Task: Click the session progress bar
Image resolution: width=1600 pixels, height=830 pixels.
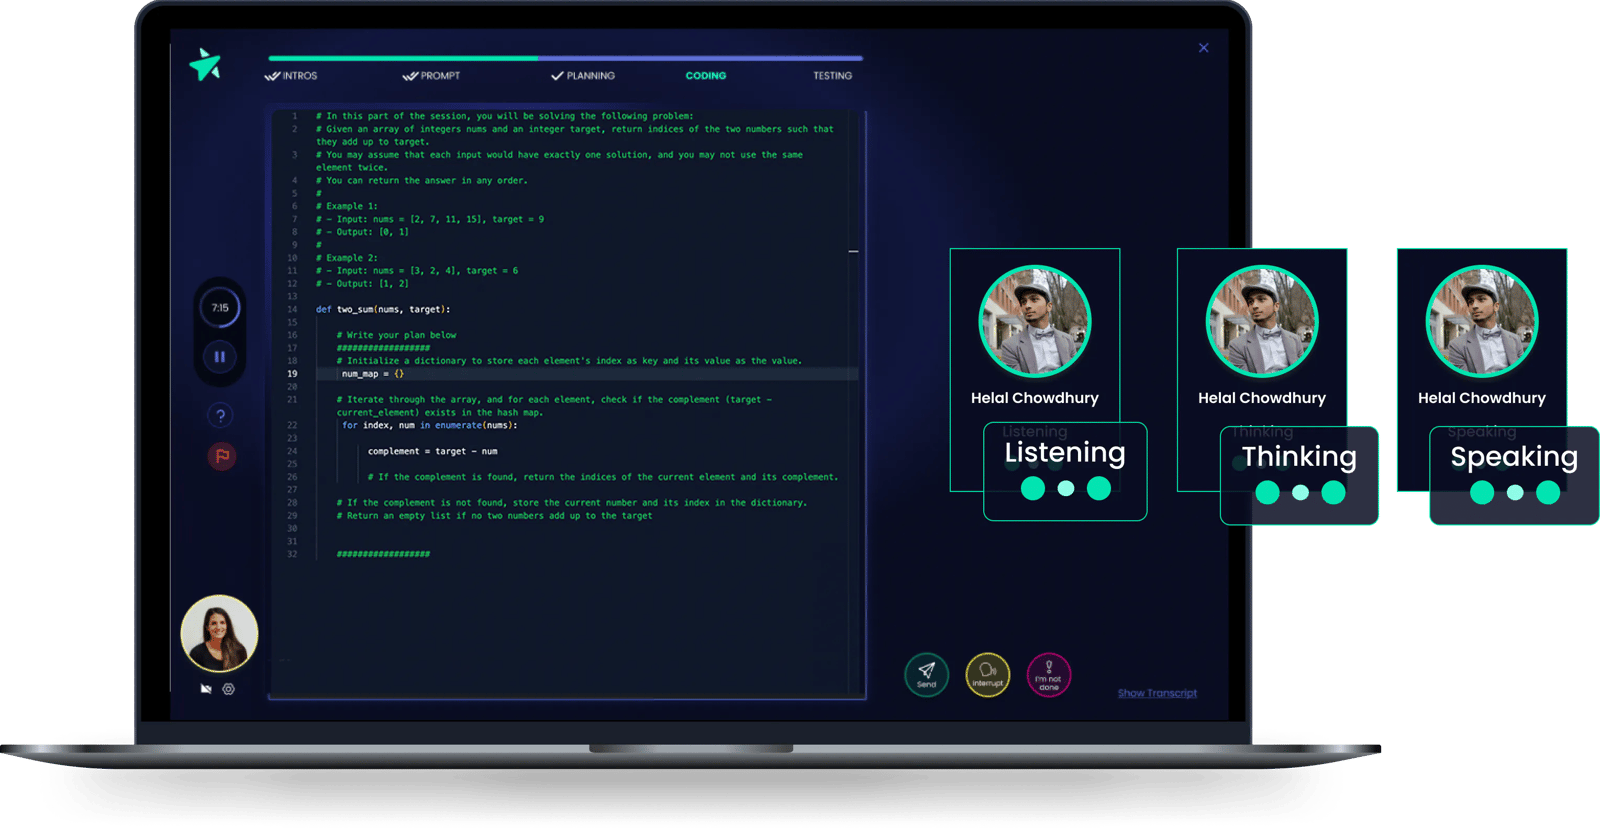Action: [565, 58]
